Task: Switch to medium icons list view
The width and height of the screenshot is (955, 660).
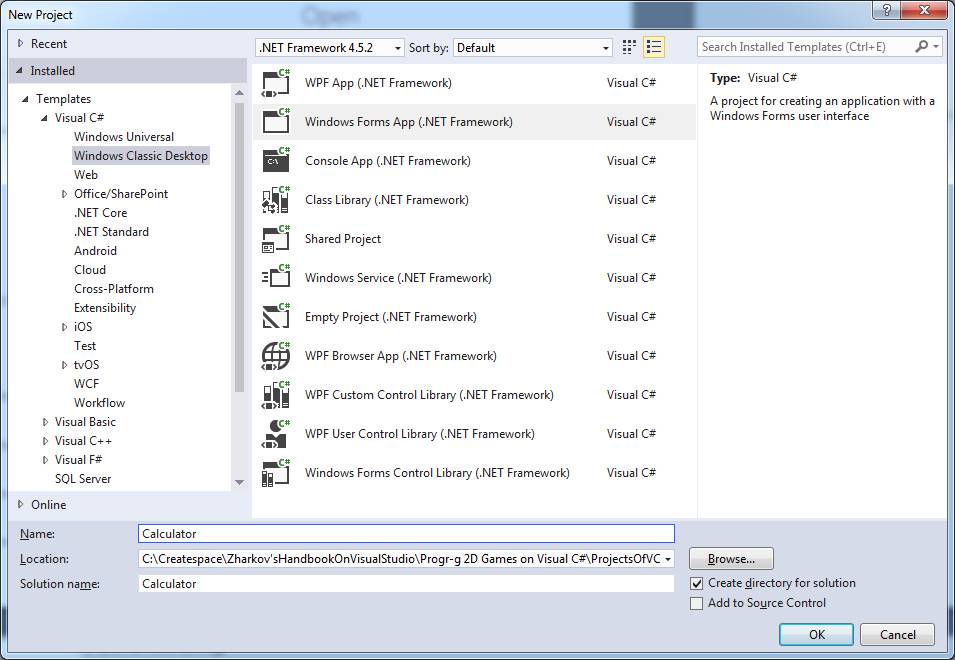Action: (x=654, y=47)
